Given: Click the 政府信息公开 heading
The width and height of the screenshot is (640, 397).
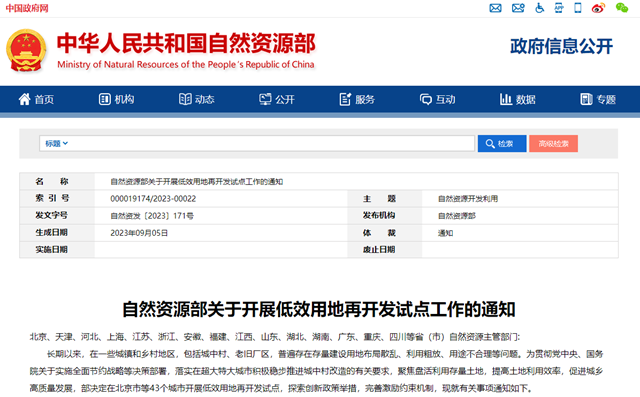Looking at the screenshot, I should (x=562, y=46).
